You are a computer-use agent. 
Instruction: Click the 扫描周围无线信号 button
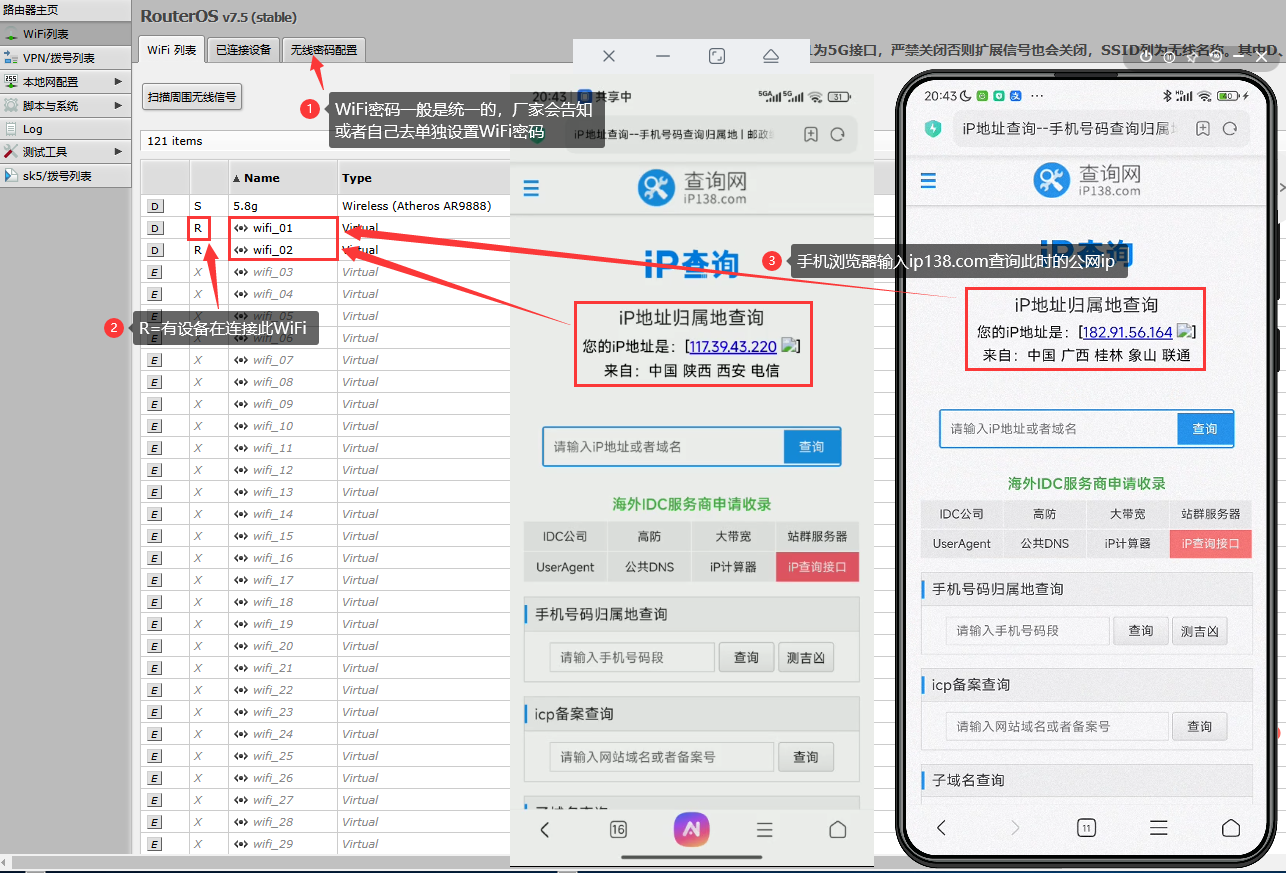[192, 97]
